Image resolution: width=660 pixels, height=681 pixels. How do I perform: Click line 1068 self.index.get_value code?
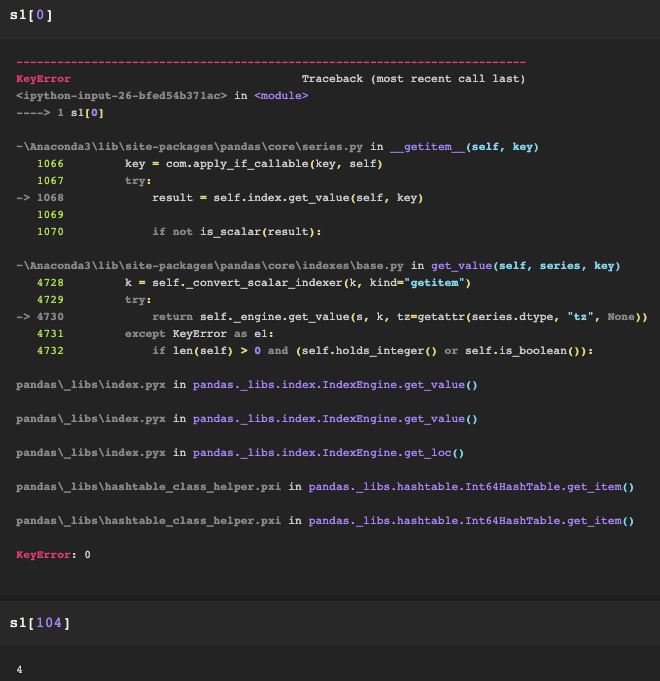point(287,198)
